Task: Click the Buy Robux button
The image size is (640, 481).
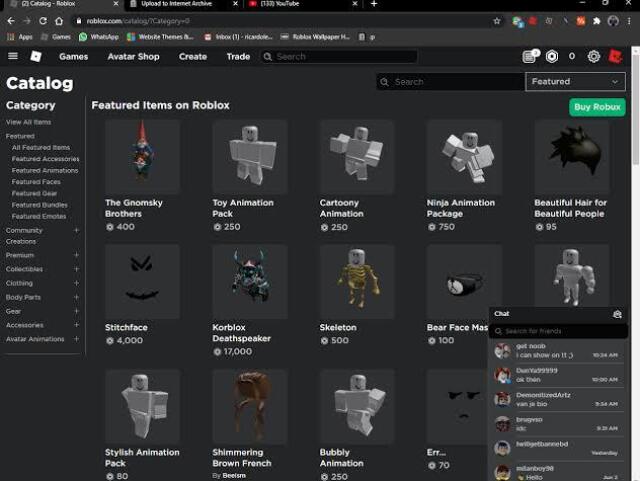Action: click(597, 107)
